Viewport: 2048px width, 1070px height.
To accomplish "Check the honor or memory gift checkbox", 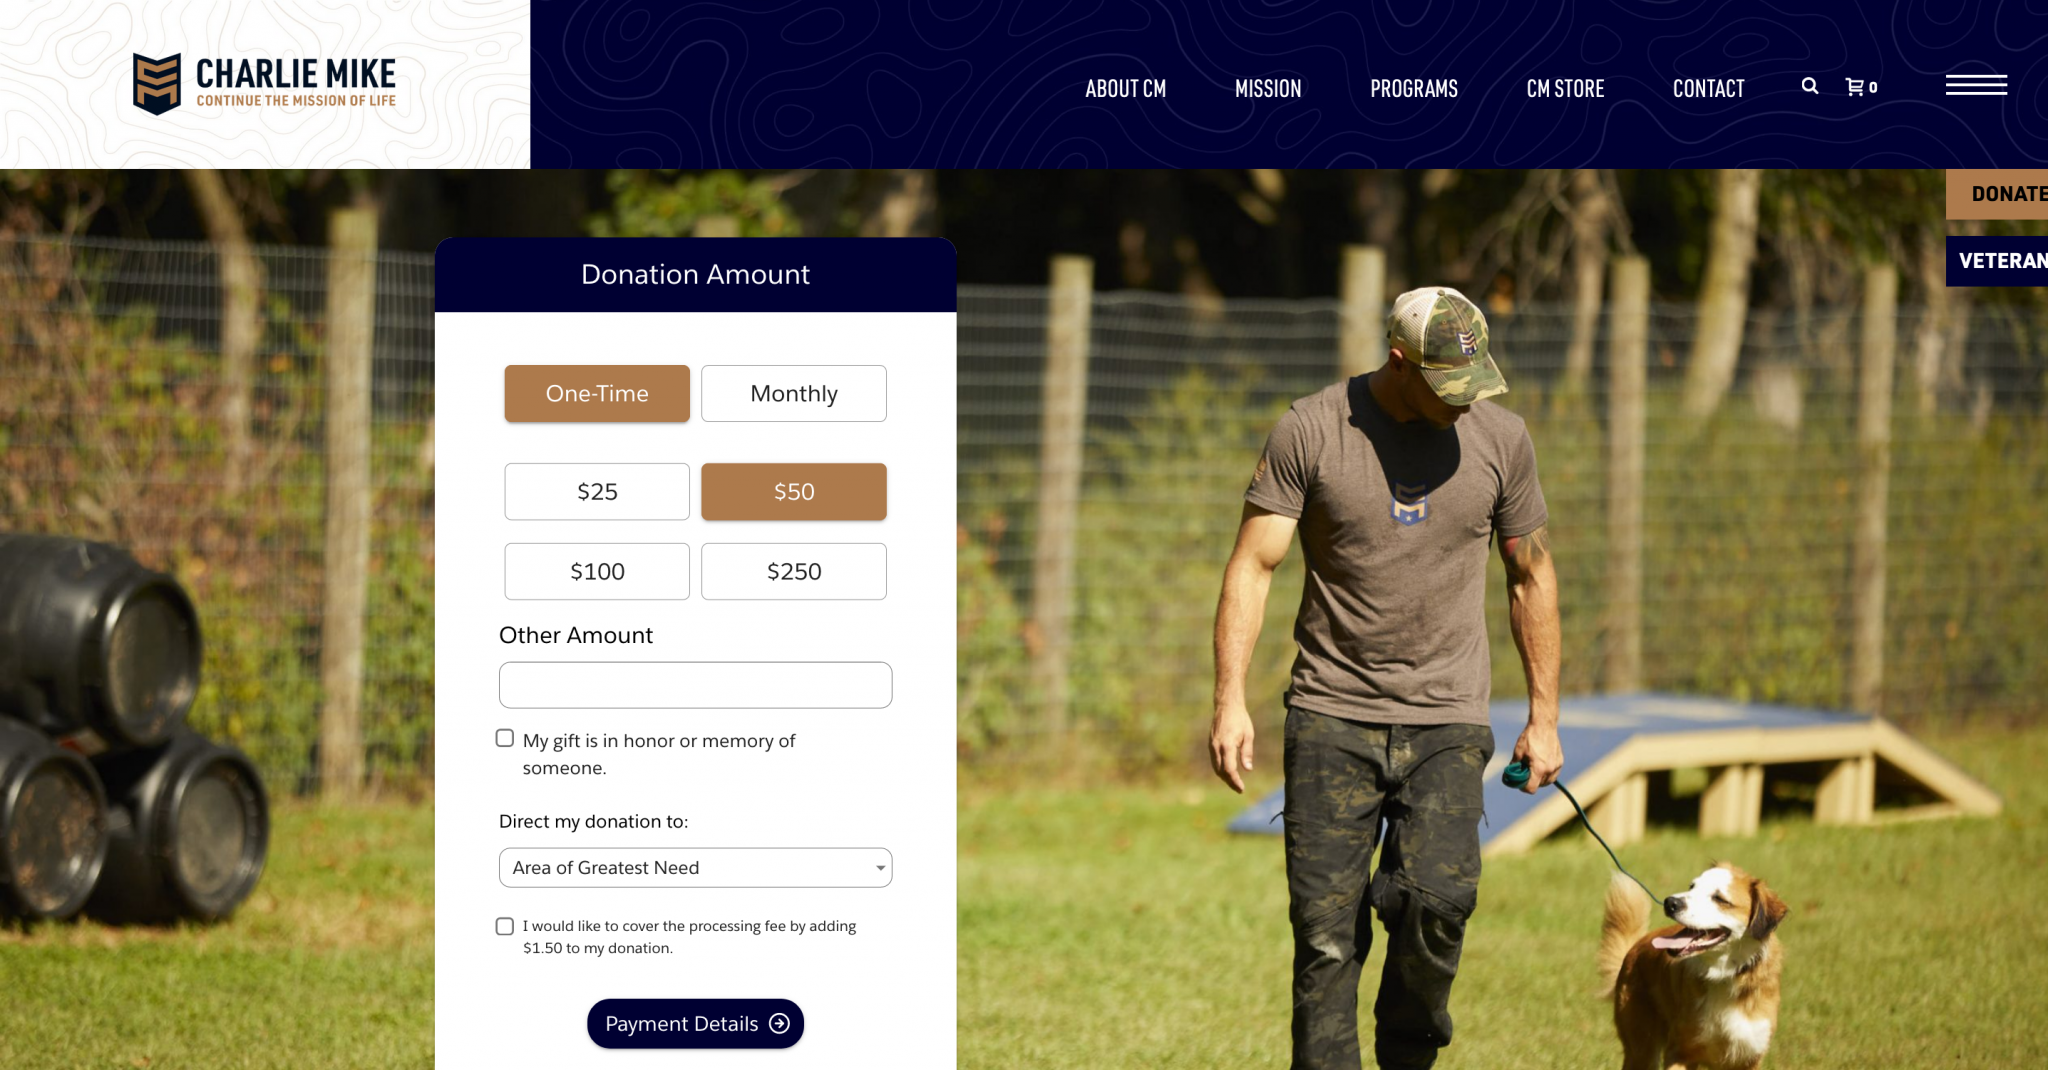I will (505, 738).
